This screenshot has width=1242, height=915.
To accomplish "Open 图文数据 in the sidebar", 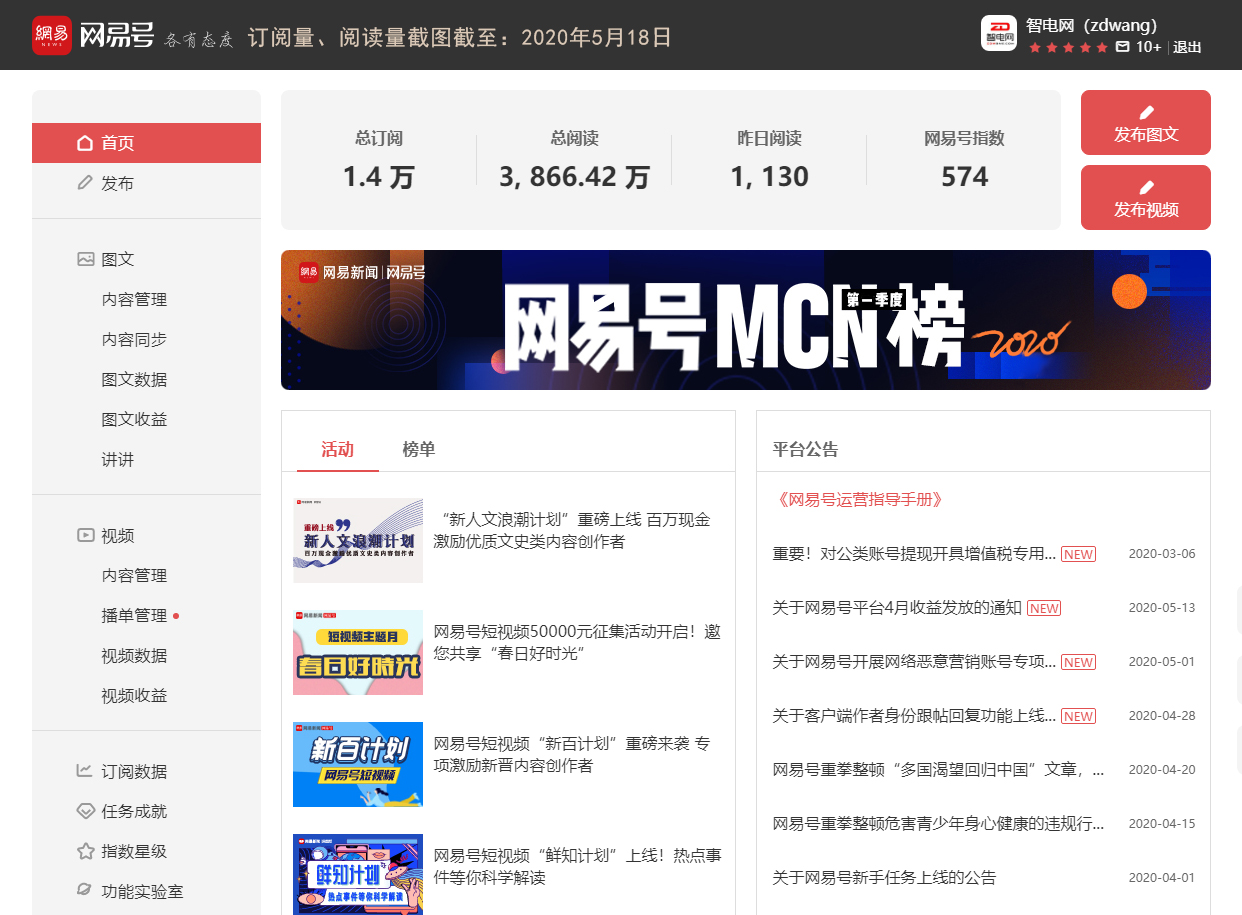I will click(134, 379).
